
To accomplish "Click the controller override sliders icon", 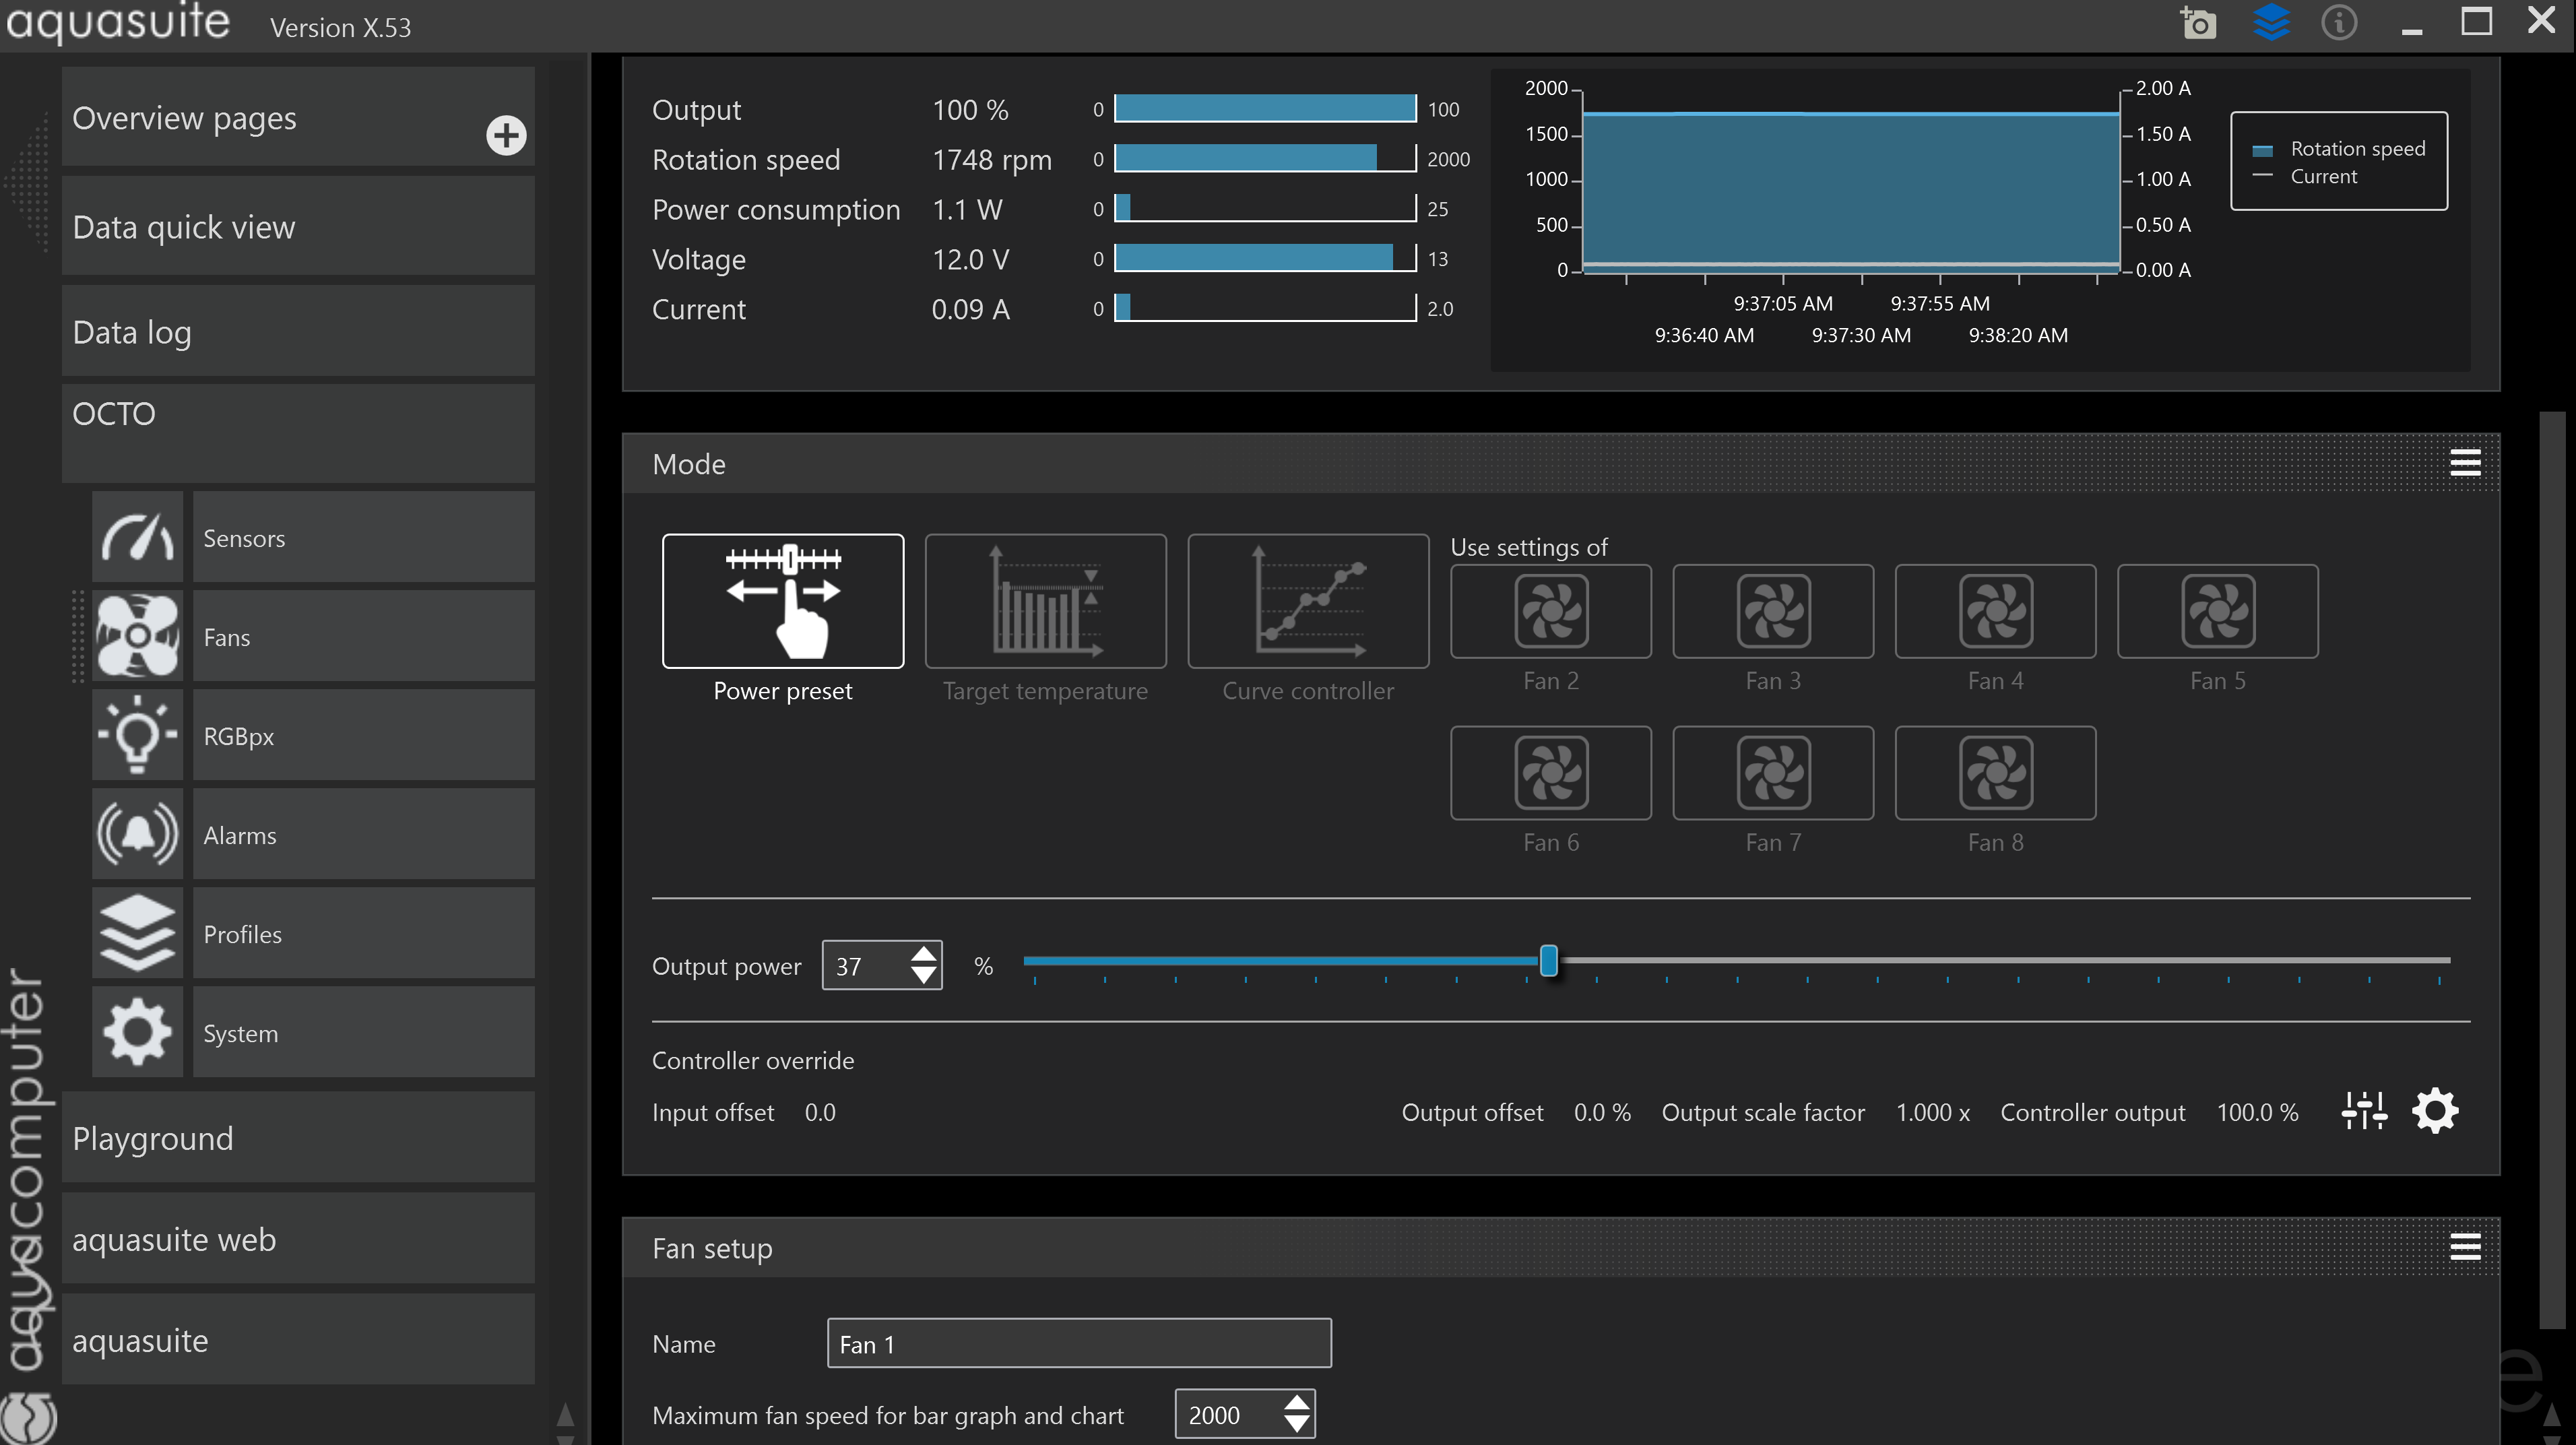I will click(x=2364, y=1111).
